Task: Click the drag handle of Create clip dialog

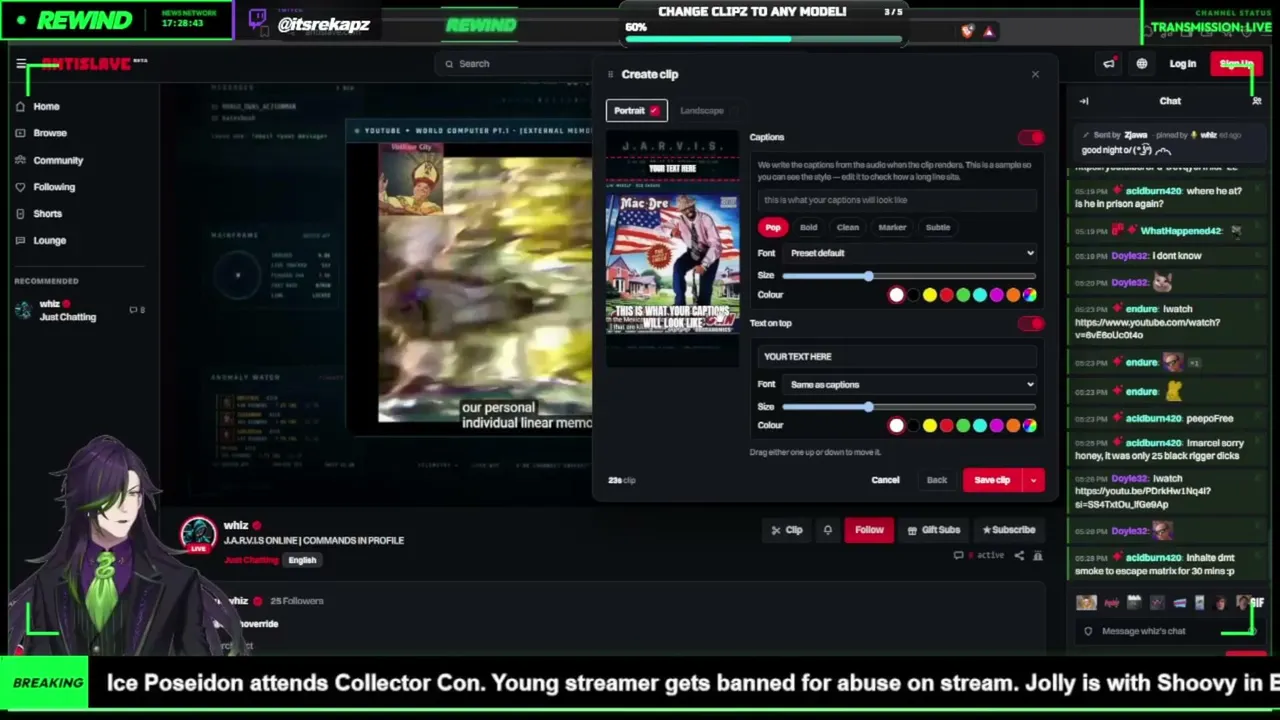Action: click(x=610, y=74)
